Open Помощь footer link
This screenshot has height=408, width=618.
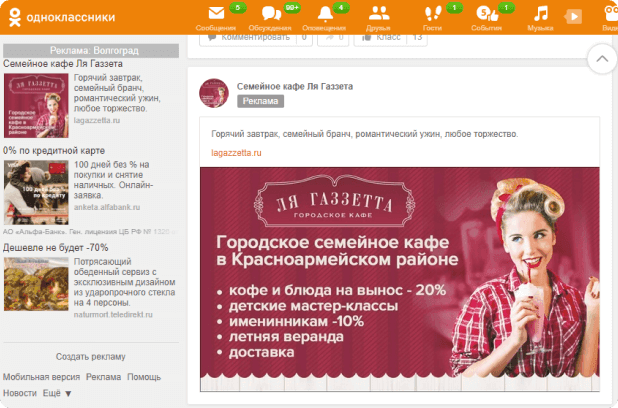[144, 377]
